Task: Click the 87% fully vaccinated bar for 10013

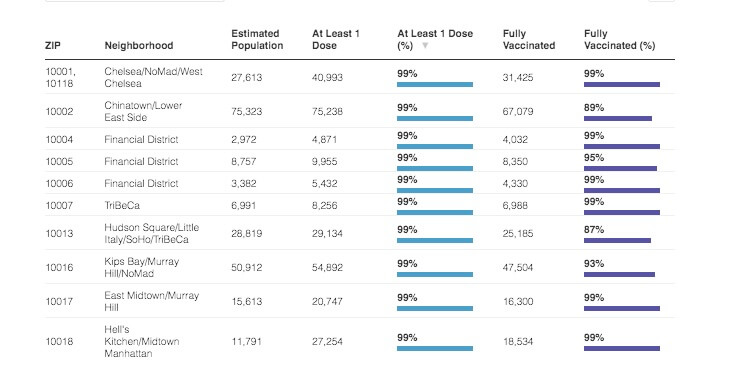Action: 617,241
